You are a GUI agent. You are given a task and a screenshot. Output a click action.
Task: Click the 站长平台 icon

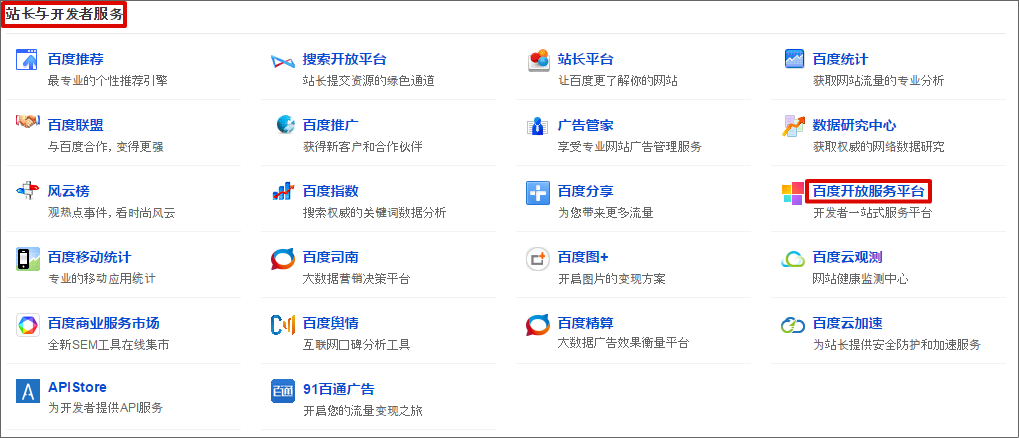pos(539,60)
